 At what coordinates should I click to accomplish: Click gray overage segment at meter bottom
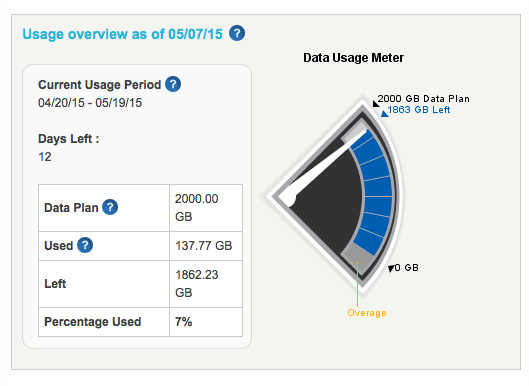point(358,255)
